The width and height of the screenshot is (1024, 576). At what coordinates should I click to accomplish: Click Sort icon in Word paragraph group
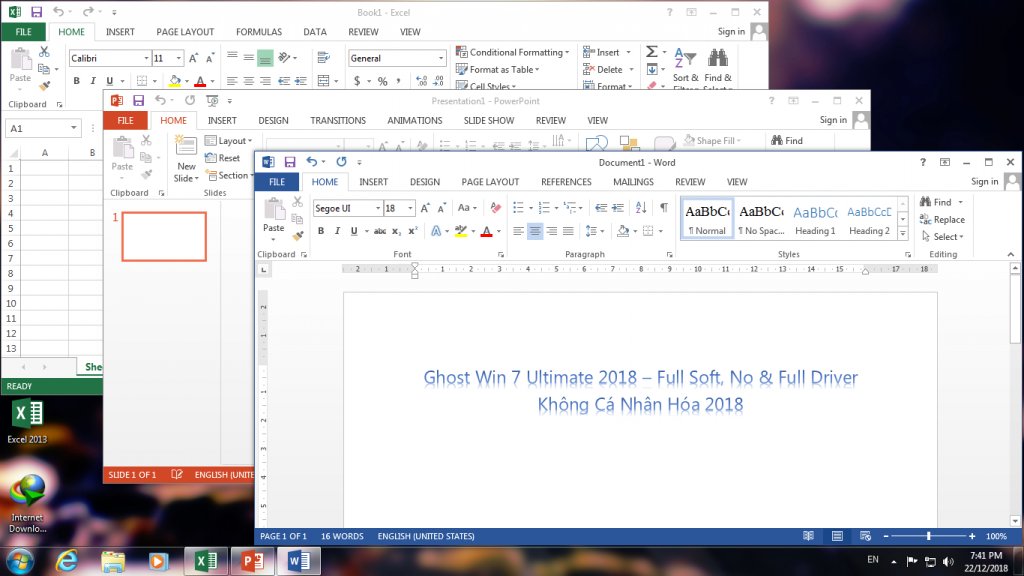tap(641, 208)
